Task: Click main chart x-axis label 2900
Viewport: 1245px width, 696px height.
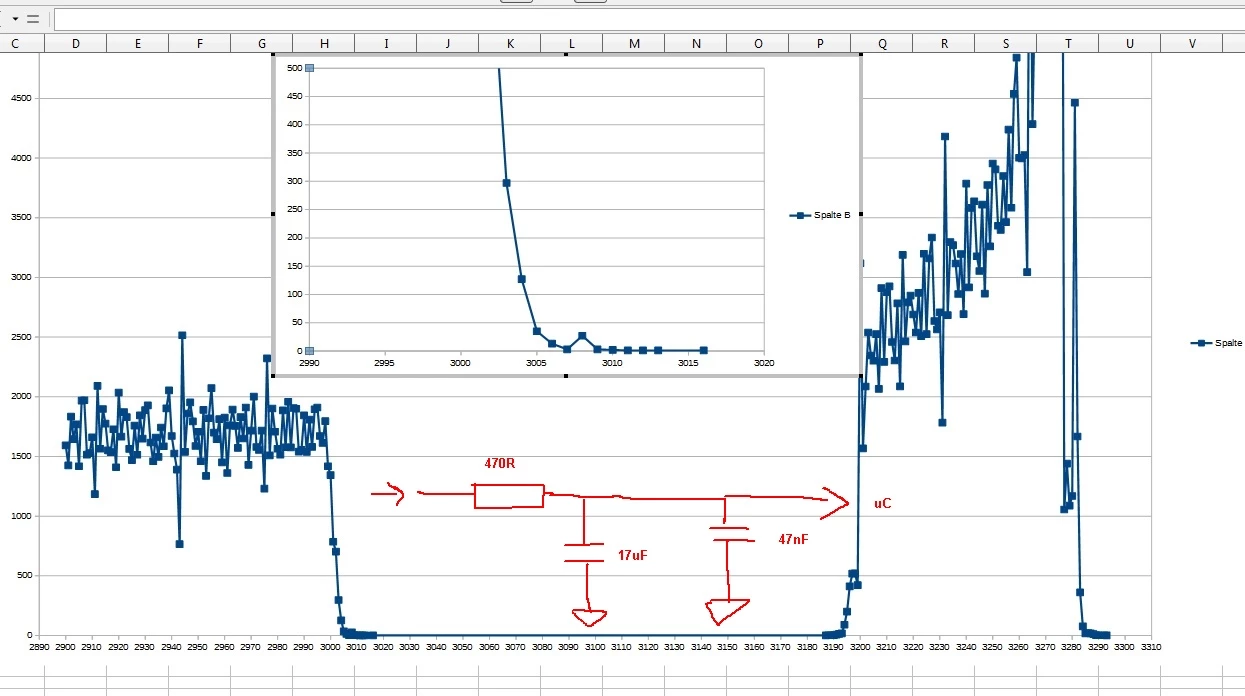Action: click(64, 648)
